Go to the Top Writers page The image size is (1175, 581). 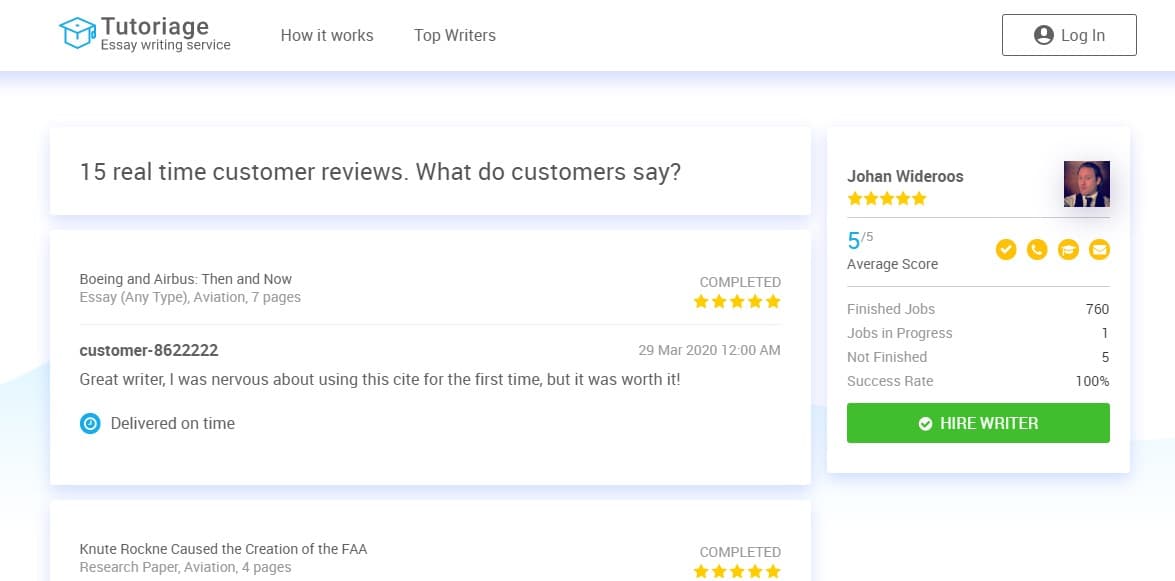pyautogui.click(x=455, y=35)
